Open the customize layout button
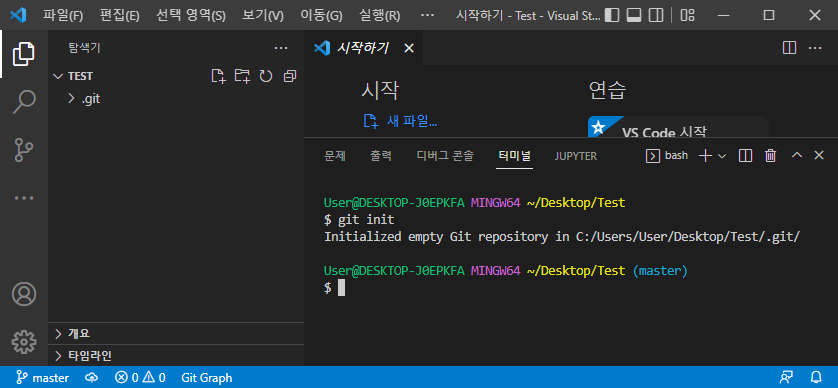This screenshot has height=388, width=838. point(687,15)
